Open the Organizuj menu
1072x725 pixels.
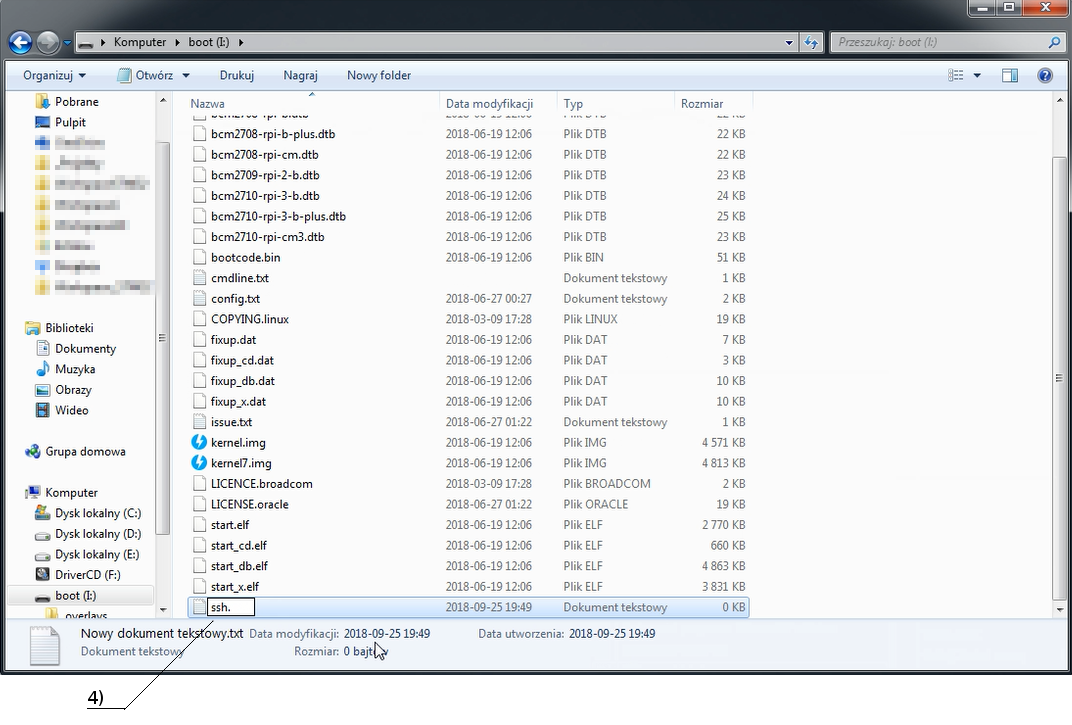click(54, 75)
